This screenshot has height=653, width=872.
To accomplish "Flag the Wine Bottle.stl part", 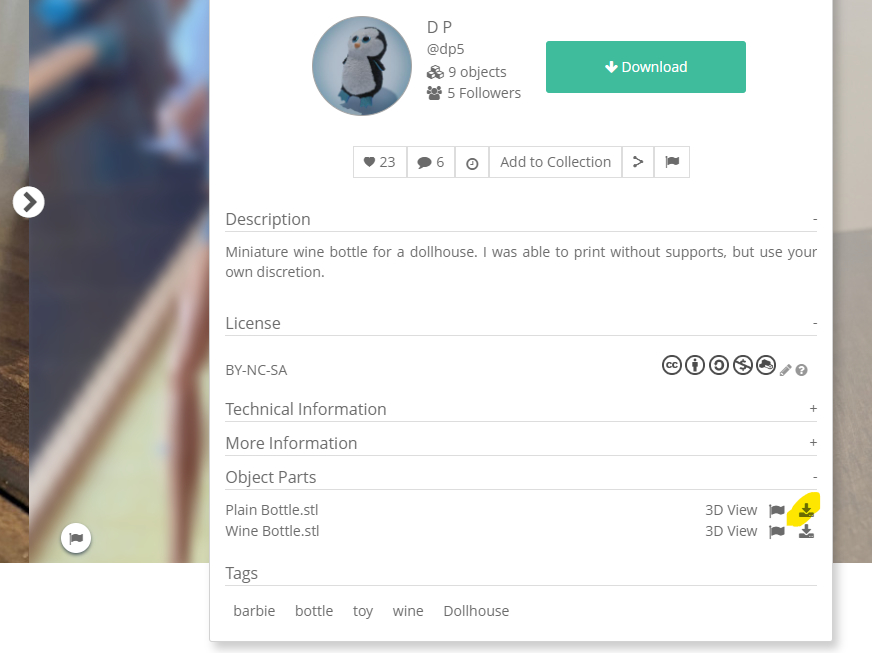I will click(x=776, y=532).
